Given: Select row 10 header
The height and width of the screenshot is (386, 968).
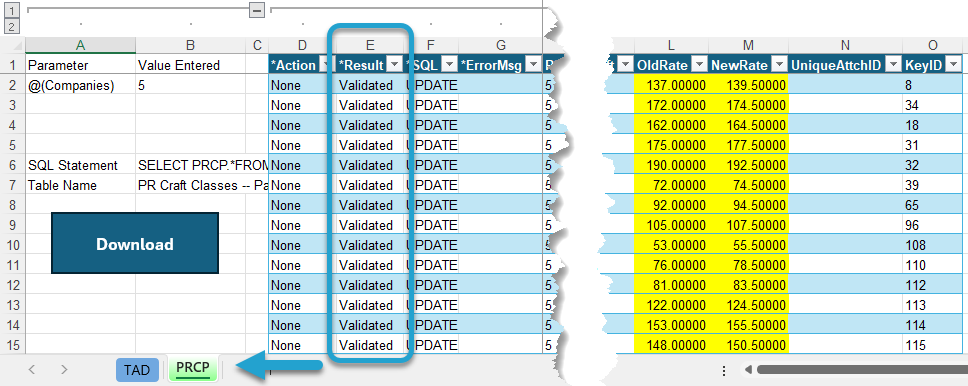Looking at the screenshot, I should (x=12, y=245).
